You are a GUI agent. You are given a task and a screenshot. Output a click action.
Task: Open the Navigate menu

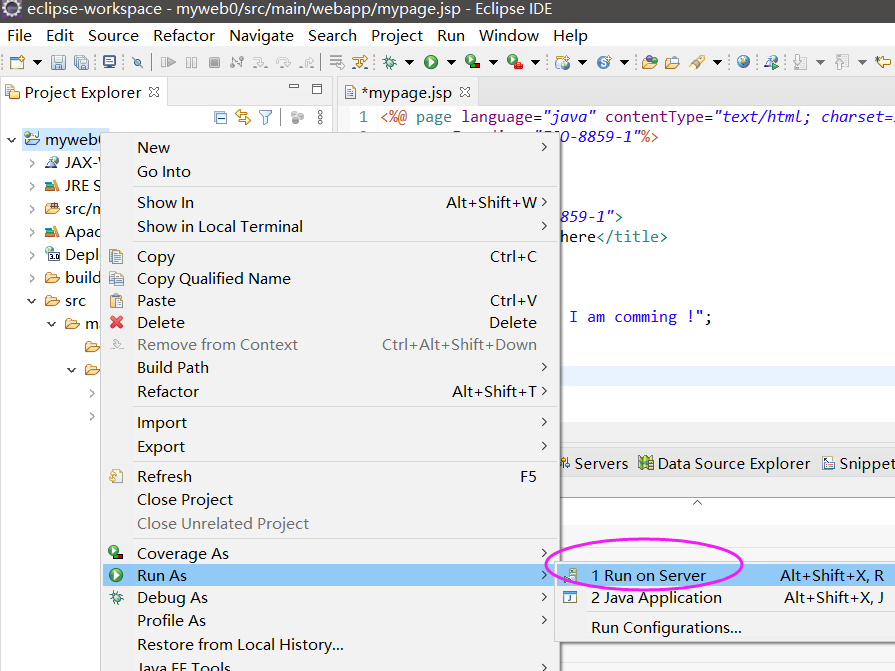coord(261,35)
